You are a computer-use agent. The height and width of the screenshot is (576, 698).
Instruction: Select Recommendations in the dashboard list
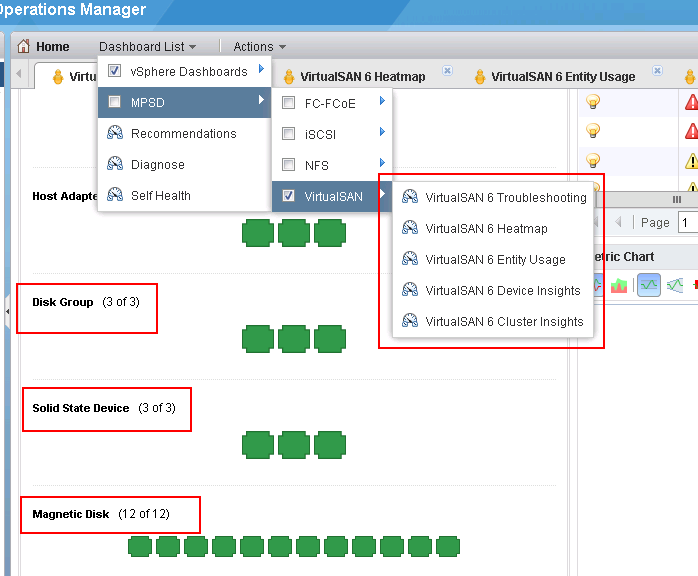point(184,134)
